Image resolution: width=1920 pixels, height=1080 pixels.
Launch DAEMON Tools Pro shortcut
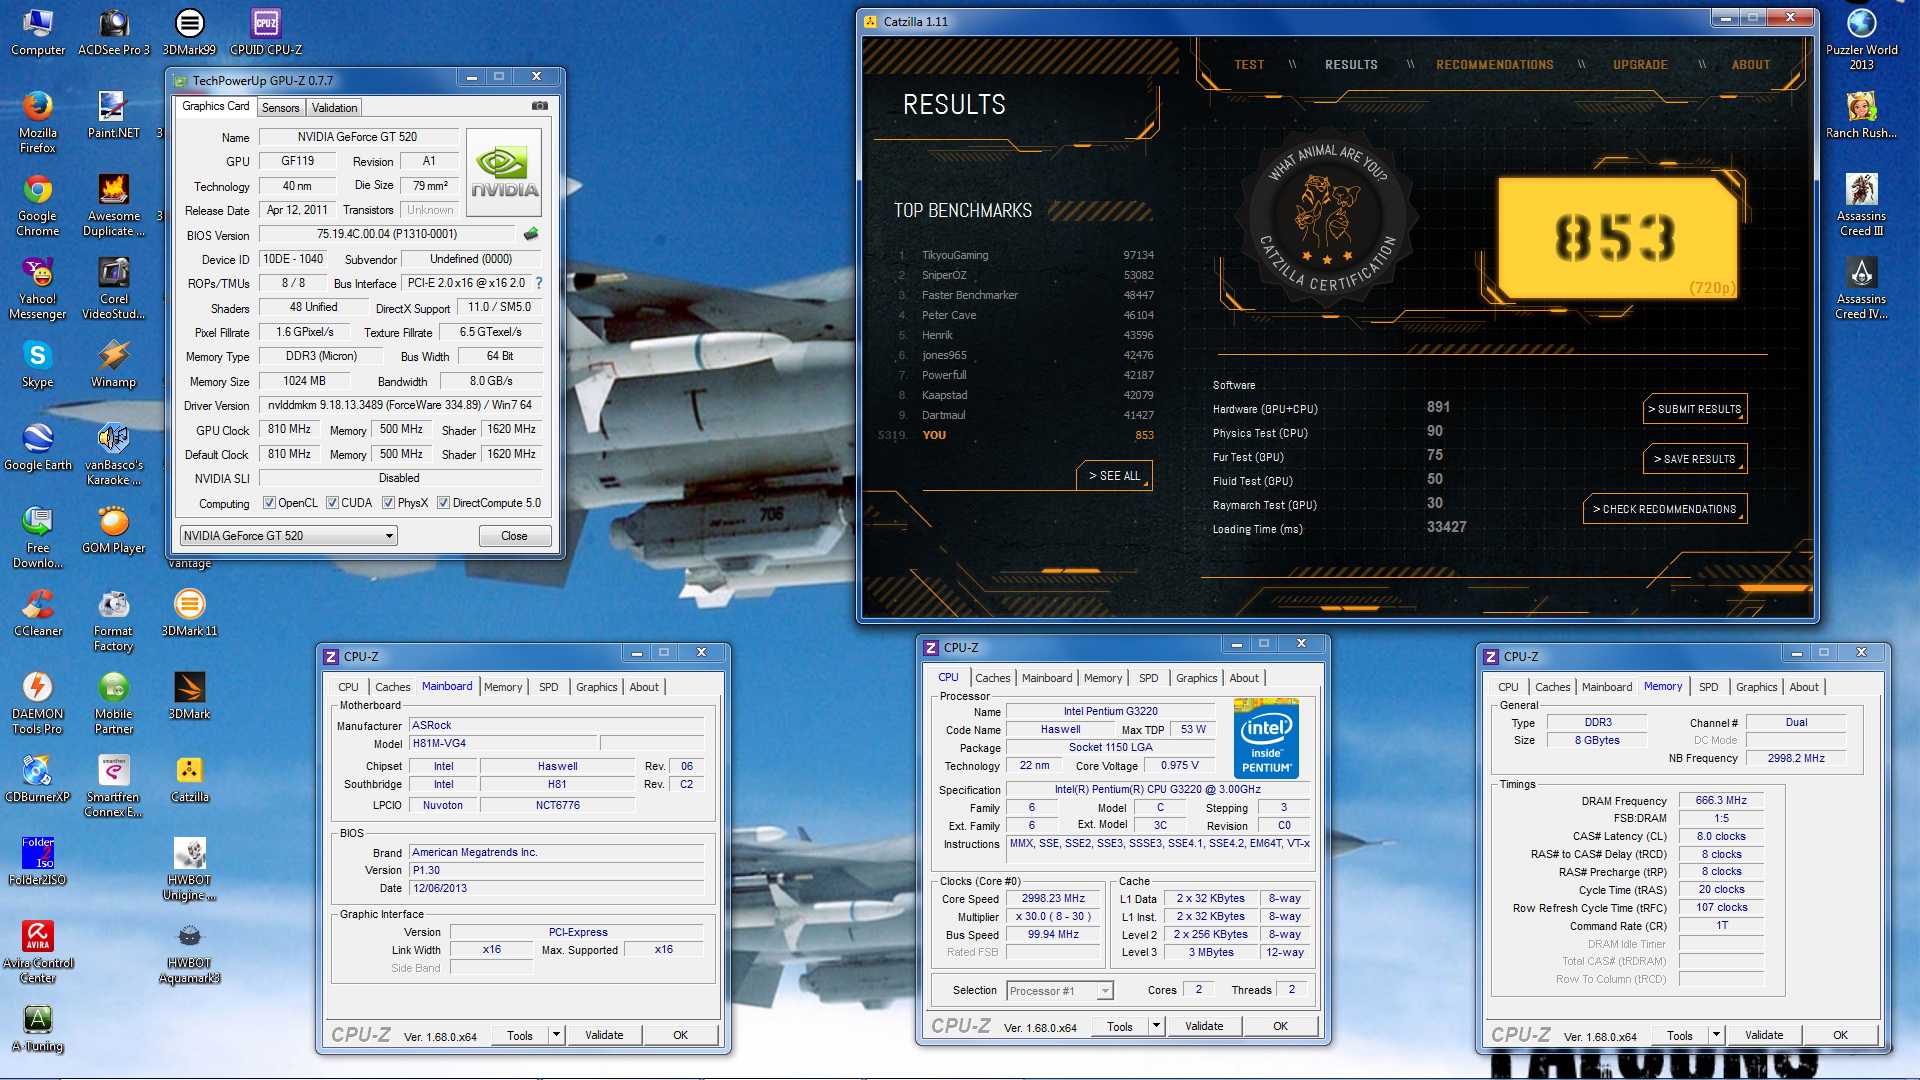[x=37, y=703]
